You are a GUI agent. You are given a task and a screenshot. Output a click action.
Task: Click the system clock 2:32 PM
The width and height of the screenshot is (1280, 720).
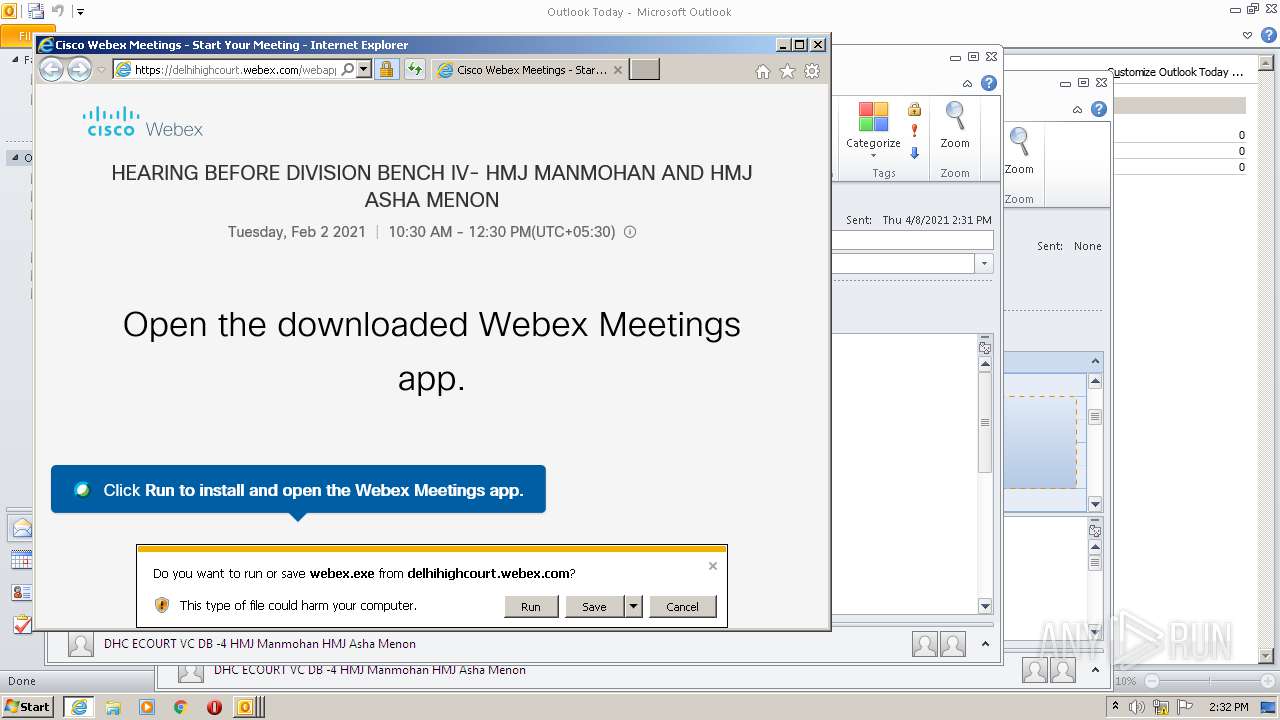[1229, 707]
